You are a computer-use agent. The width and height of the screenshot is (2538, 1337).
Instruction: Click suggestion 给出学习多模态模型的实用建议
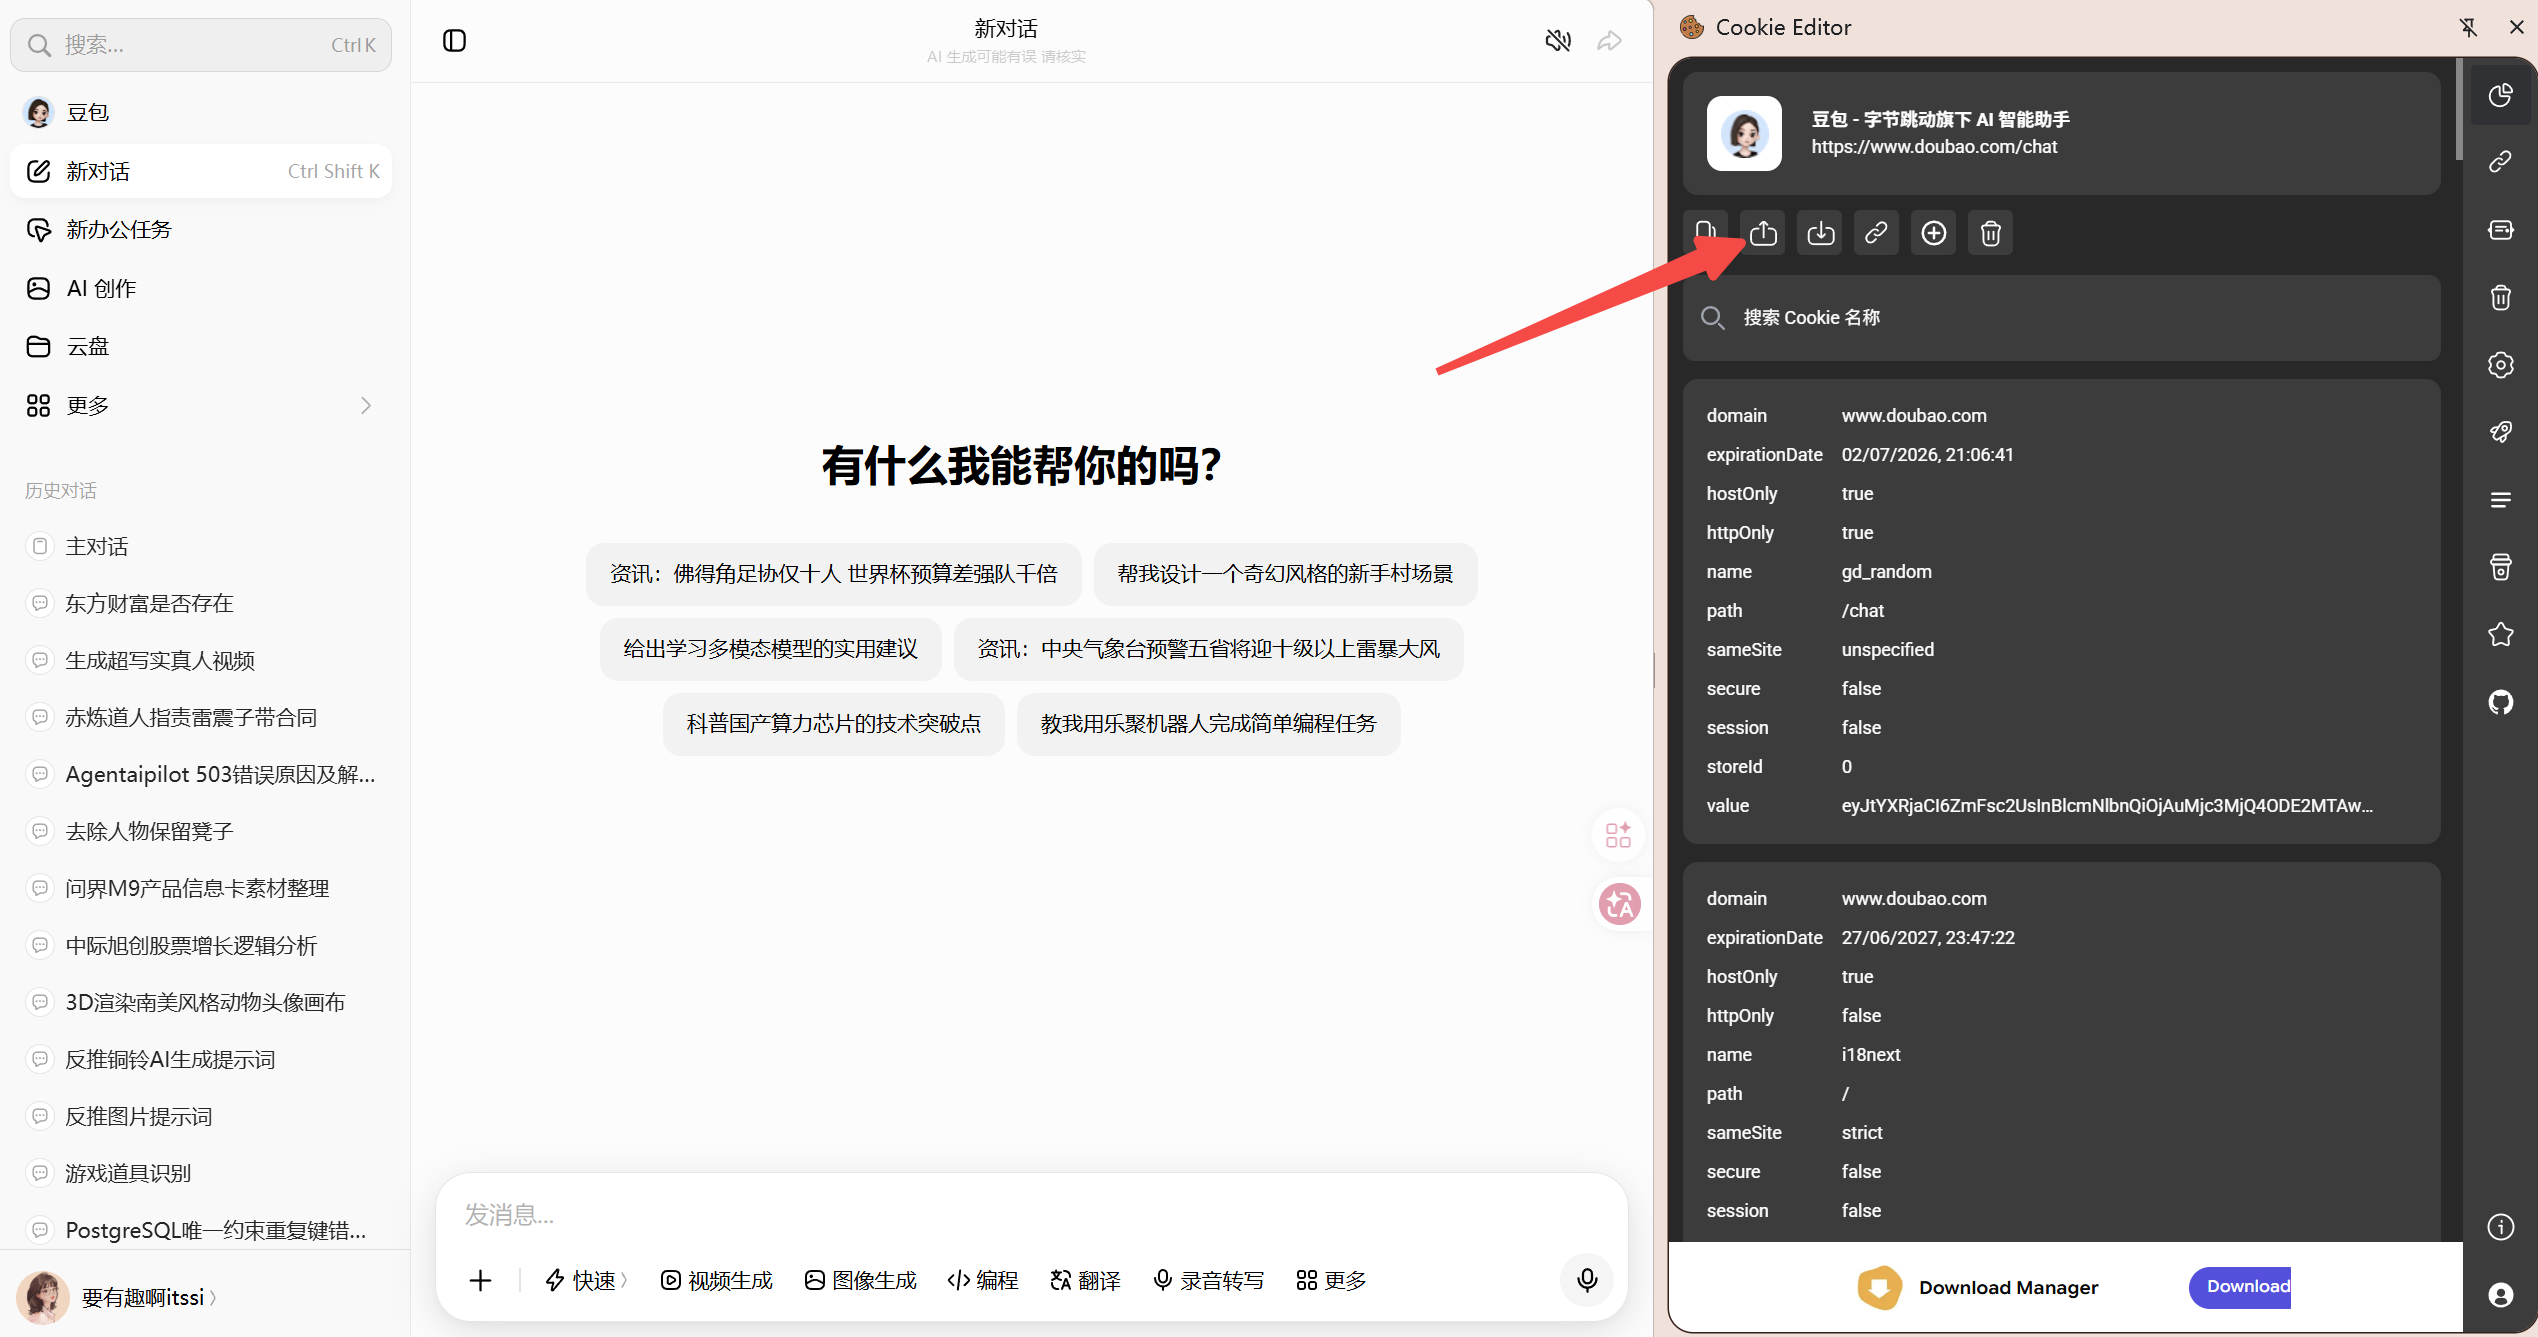(x=770, y=649)
